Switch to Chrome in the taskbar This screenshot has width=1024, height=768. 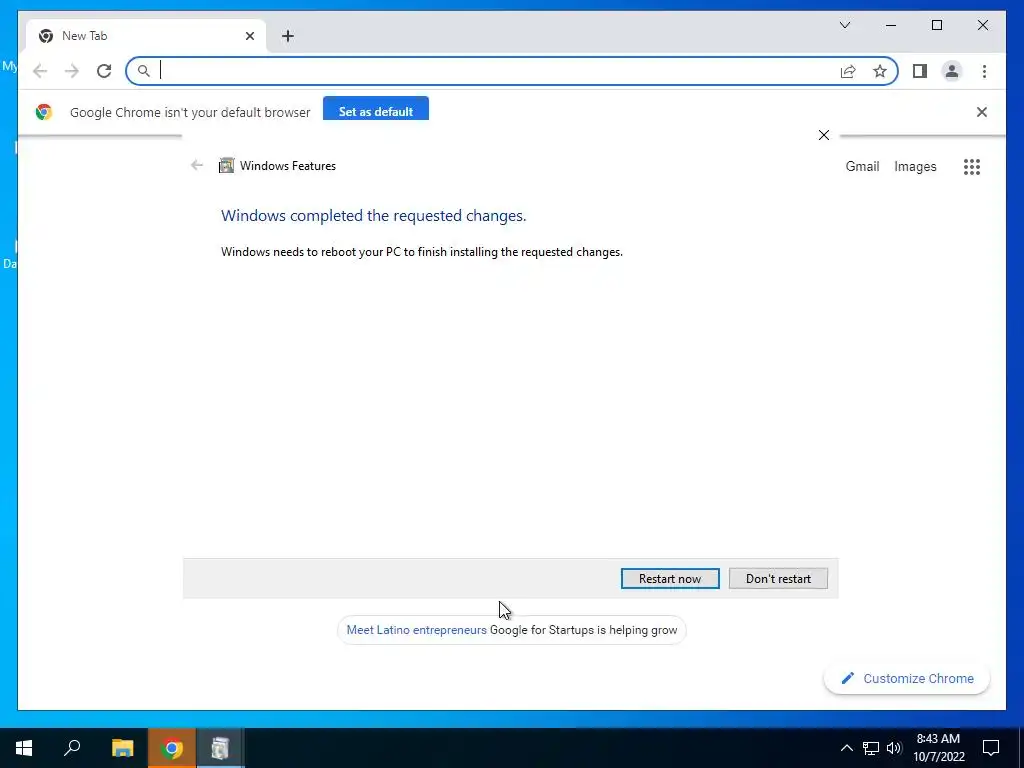click(x=172, y=748)
